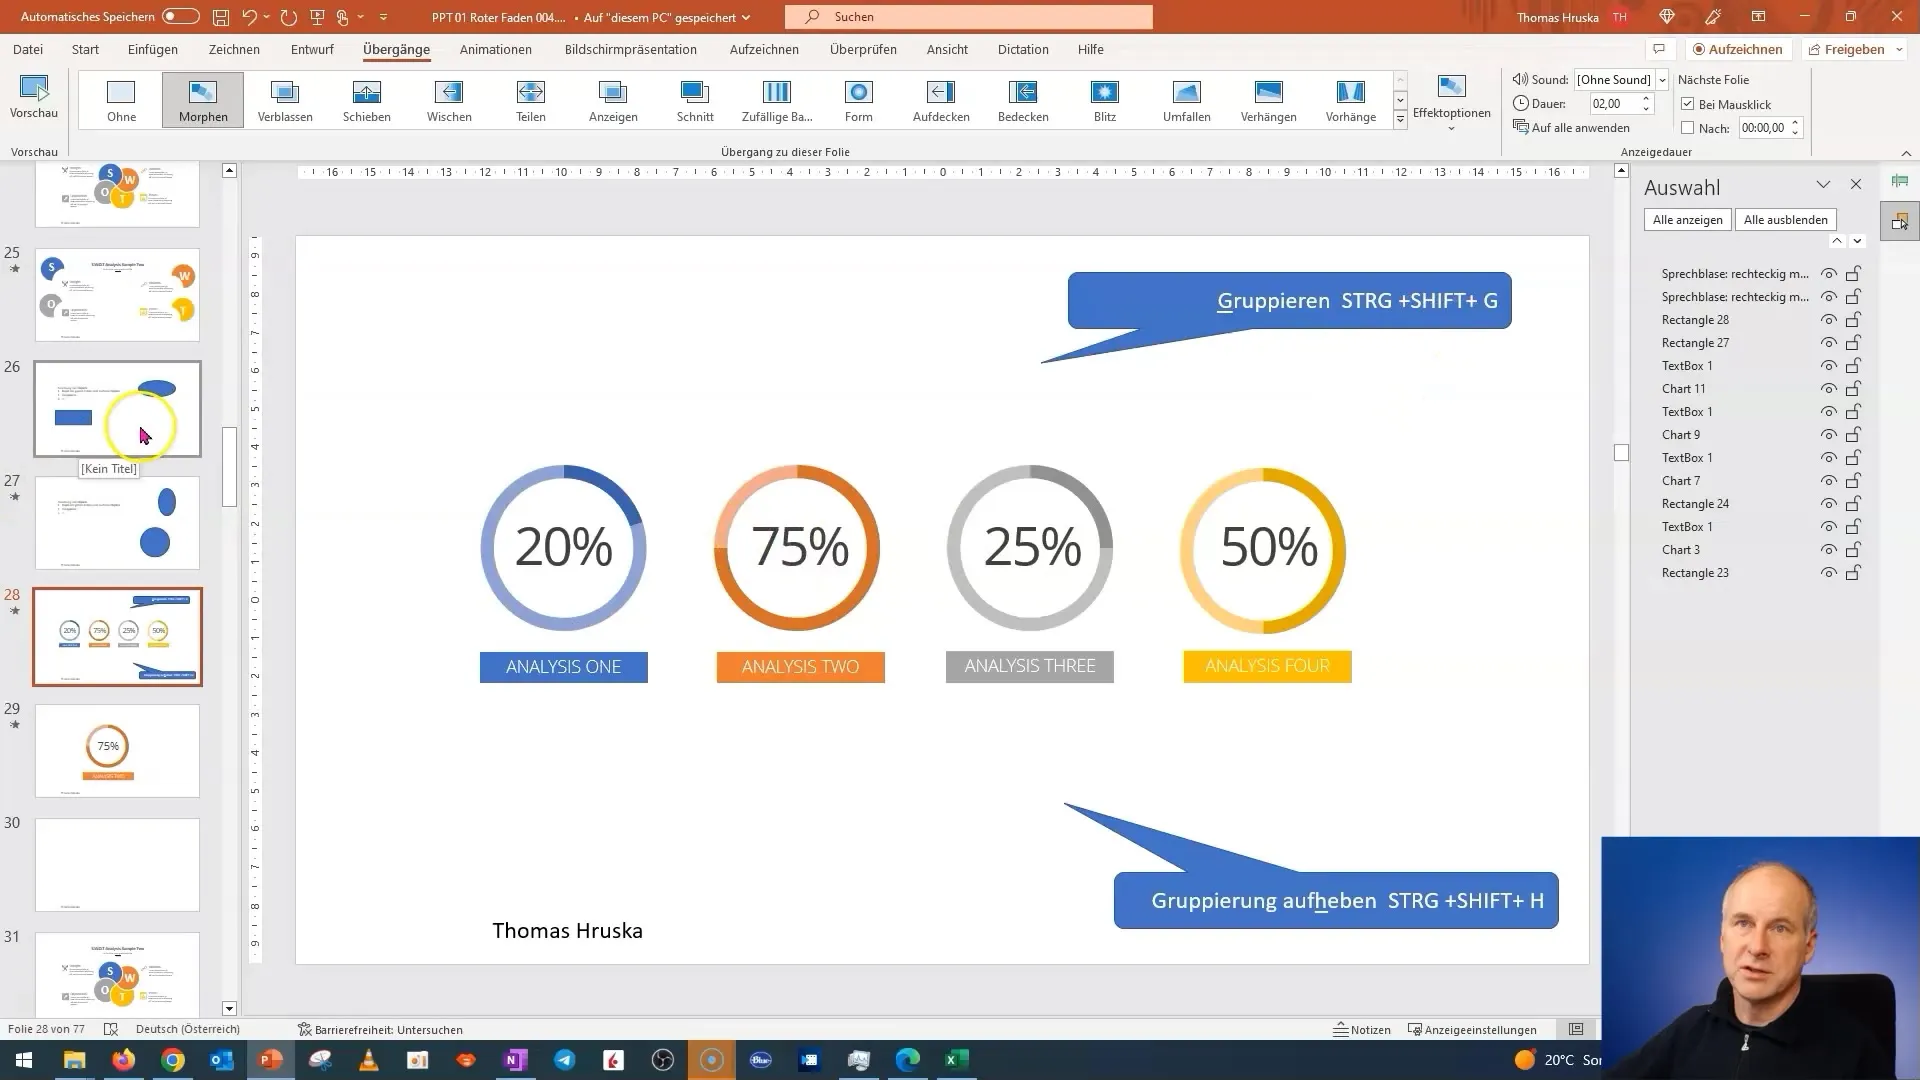Select the Morphen transition effect
This screenshot has height=1080, width=1920.
tap(203, 99)
